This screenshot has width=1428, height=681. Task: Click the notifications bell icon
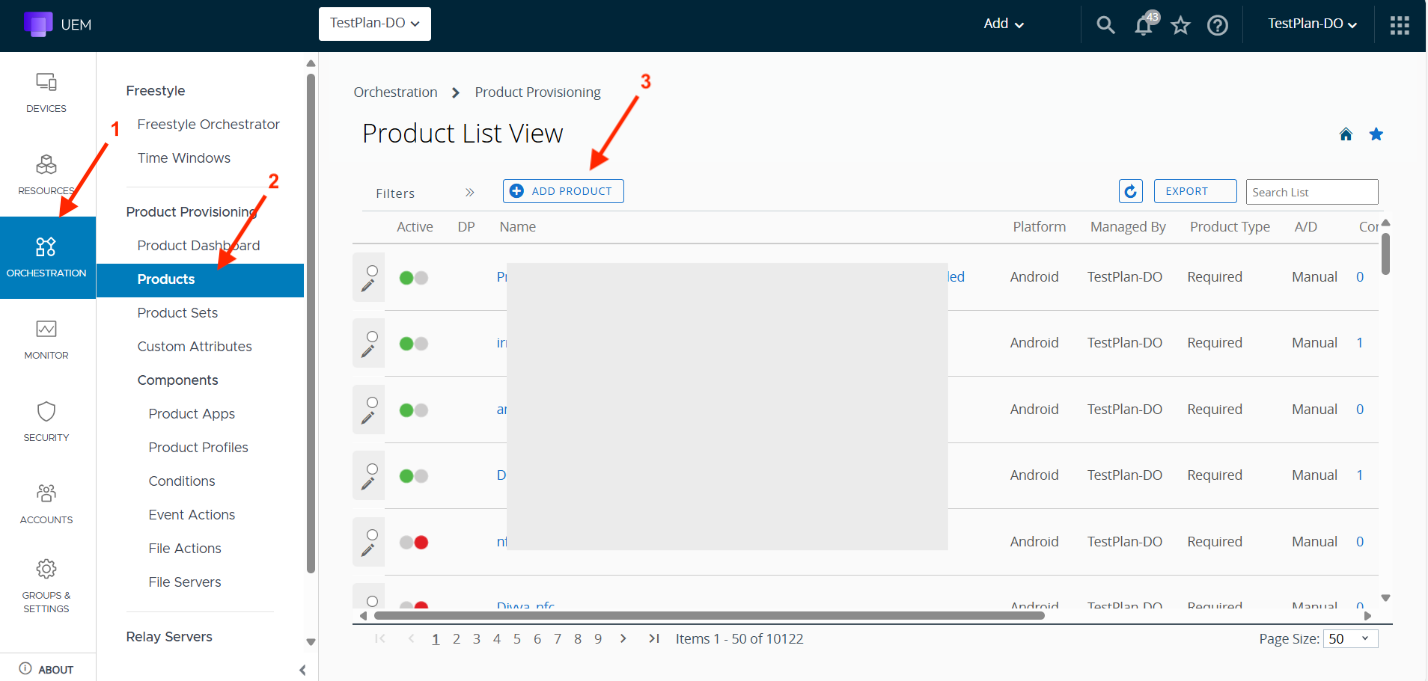pos(1144,25)
